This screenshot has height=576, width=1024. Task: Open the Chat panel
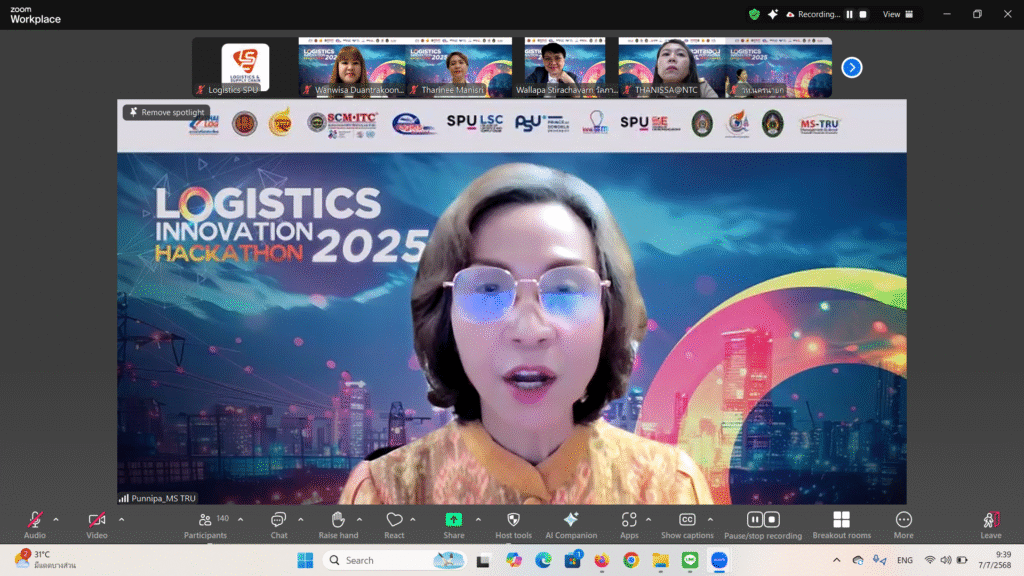coord(279,524)
